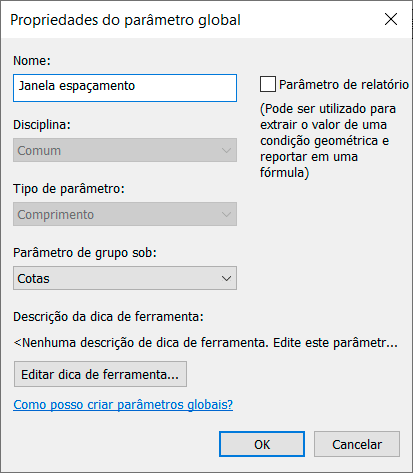Click the chevron arrow of the Cotas dropdown
This screenshot has height=473, width=413.
point(226,278)
